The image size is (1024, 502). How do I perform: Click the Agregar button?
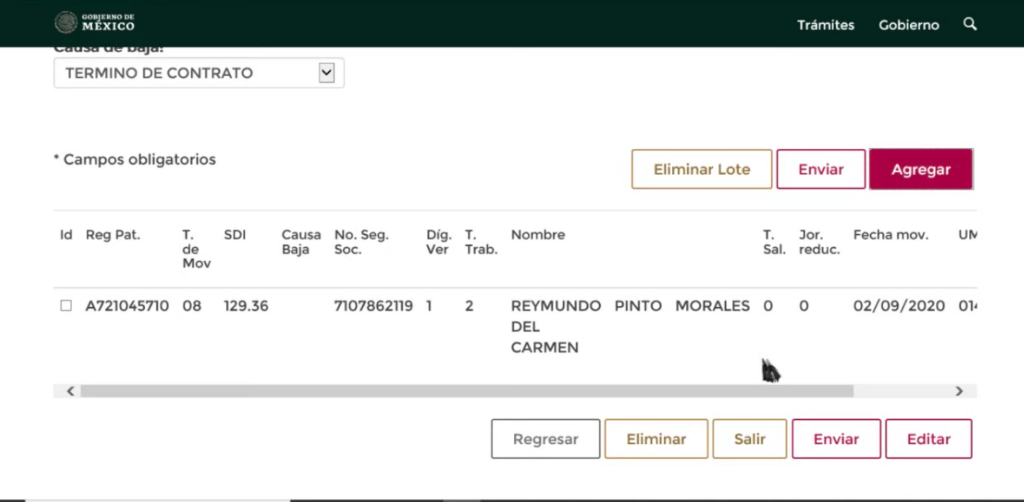click(921, 170)
